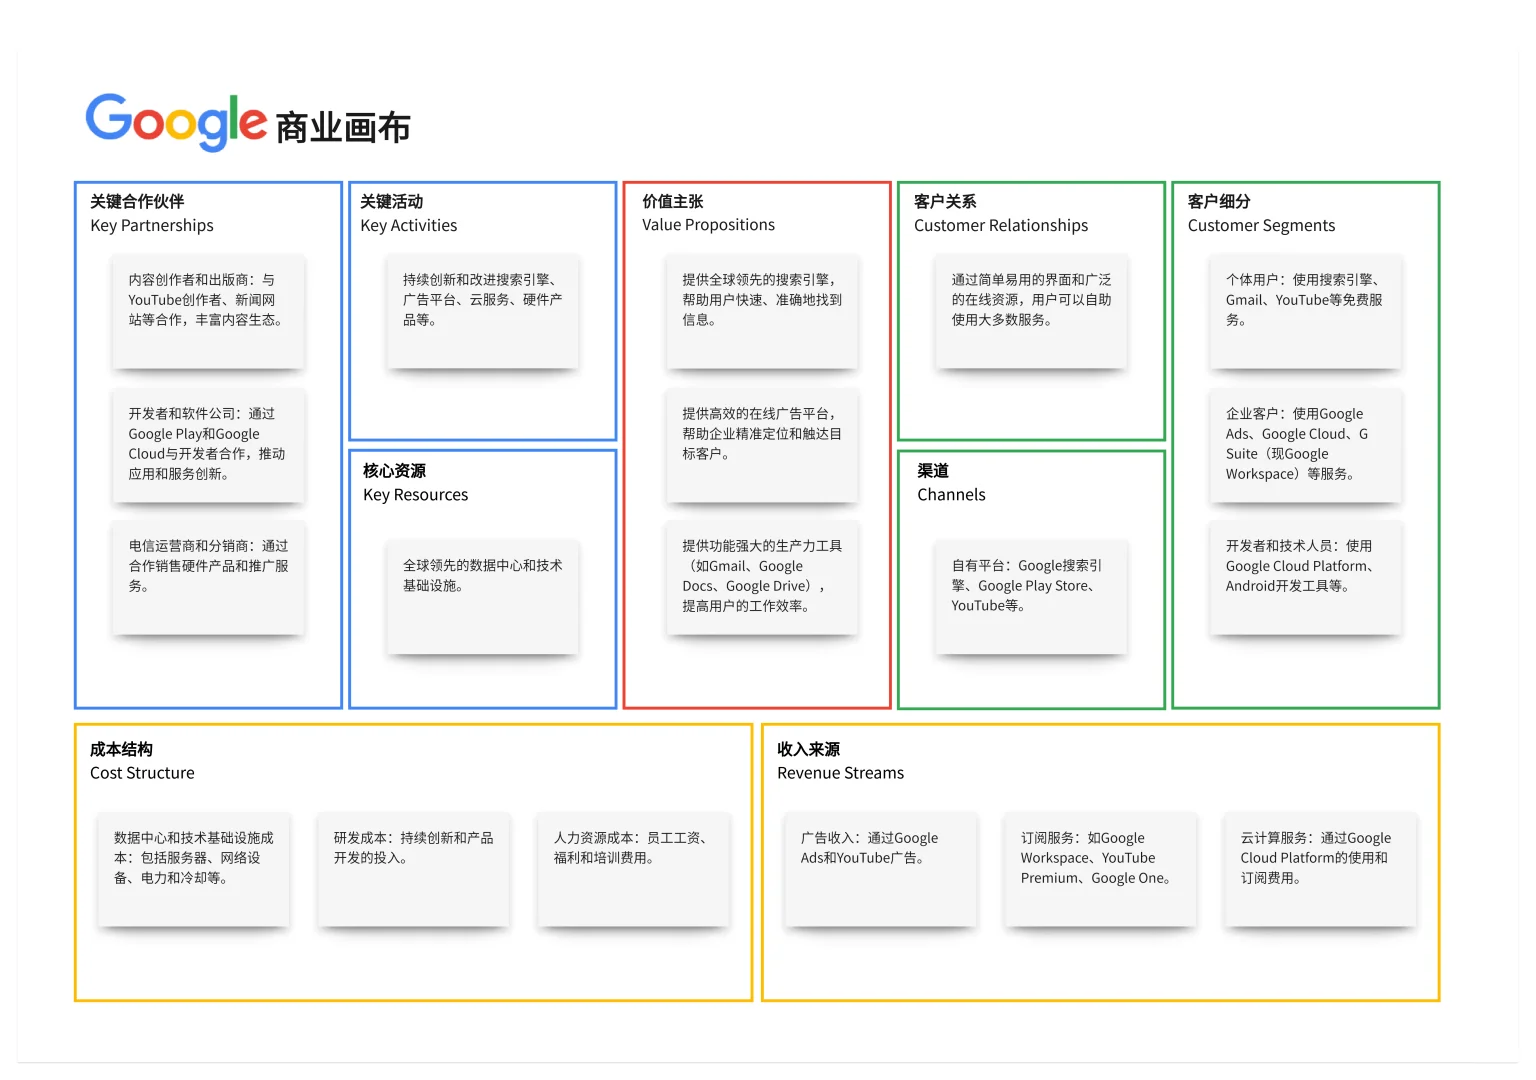This screenshot has height=1080, width=1536.
Task: Select the 提供全球领先的搜索引擎 card
Action: pyautogui.click(x=762, y=312)
